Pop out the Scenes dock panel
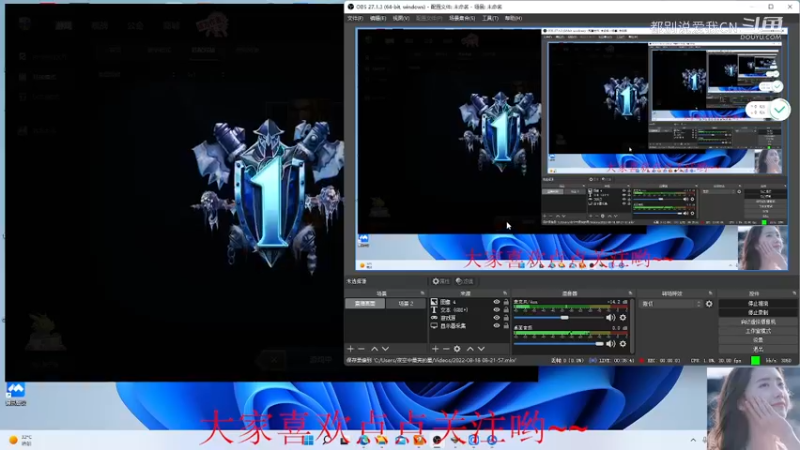 click(x=422, y=293)
